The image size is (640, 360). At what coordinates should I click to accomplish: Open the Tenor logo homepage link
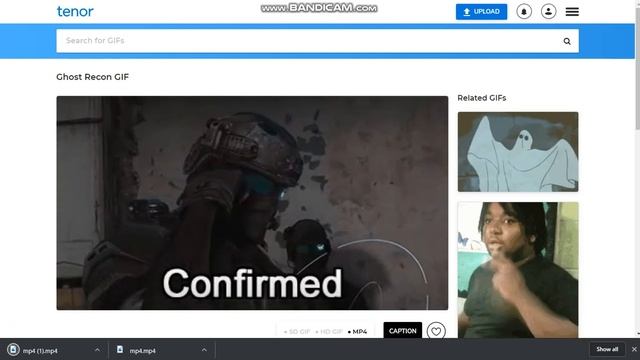(x=75, y=11)
